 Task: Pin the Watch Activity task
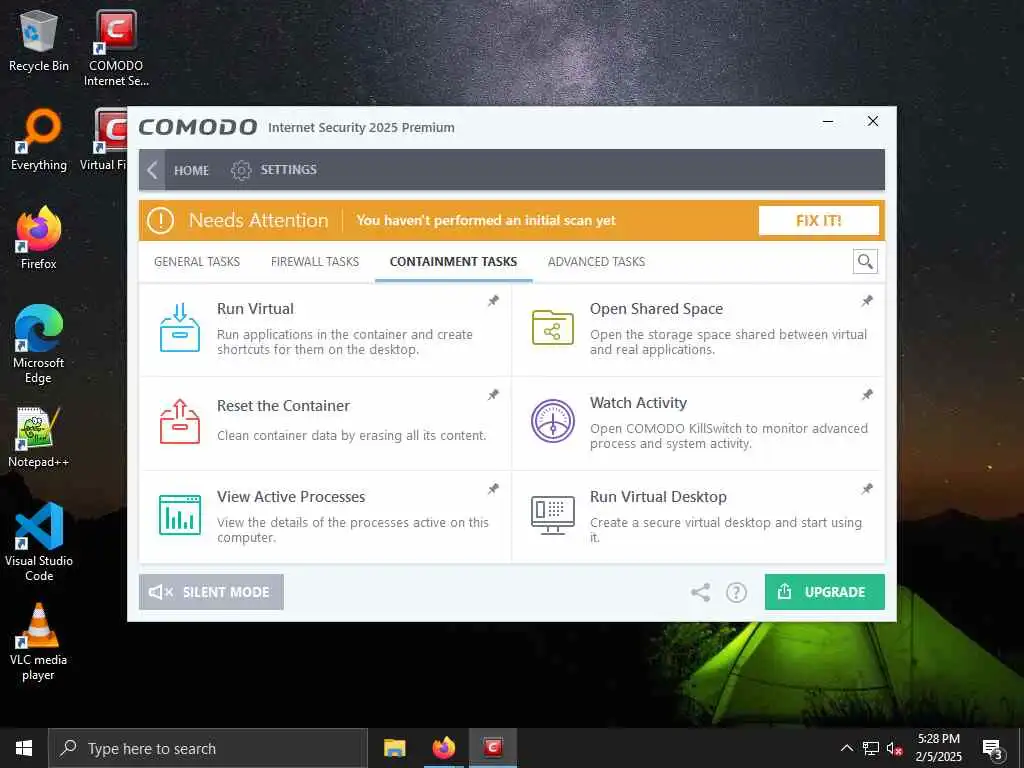click(x=867, y=394)
